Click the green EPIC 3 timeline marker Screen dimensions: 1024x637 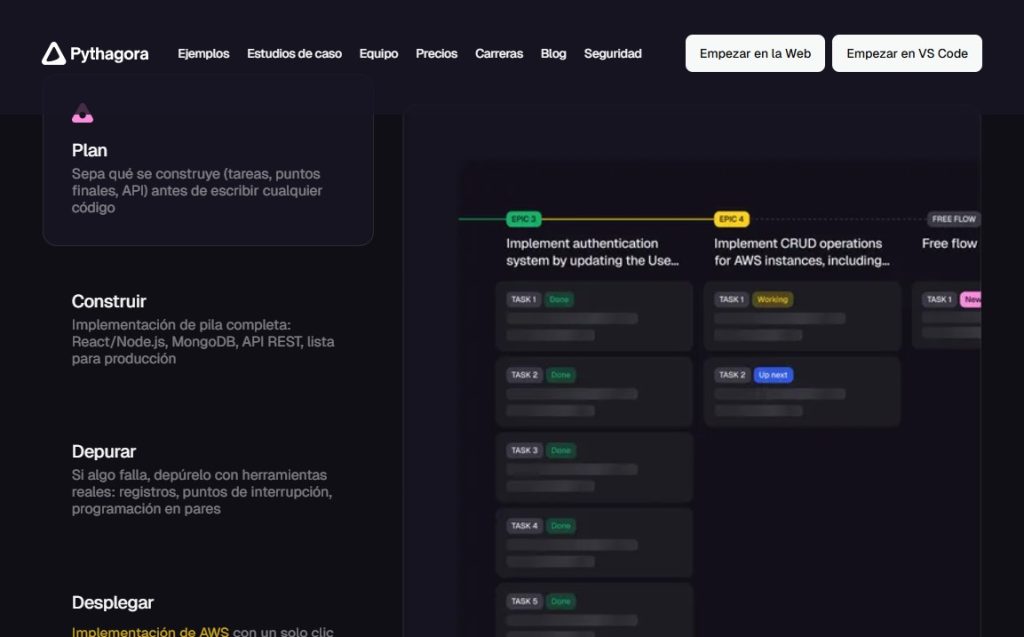coord(523,219)
